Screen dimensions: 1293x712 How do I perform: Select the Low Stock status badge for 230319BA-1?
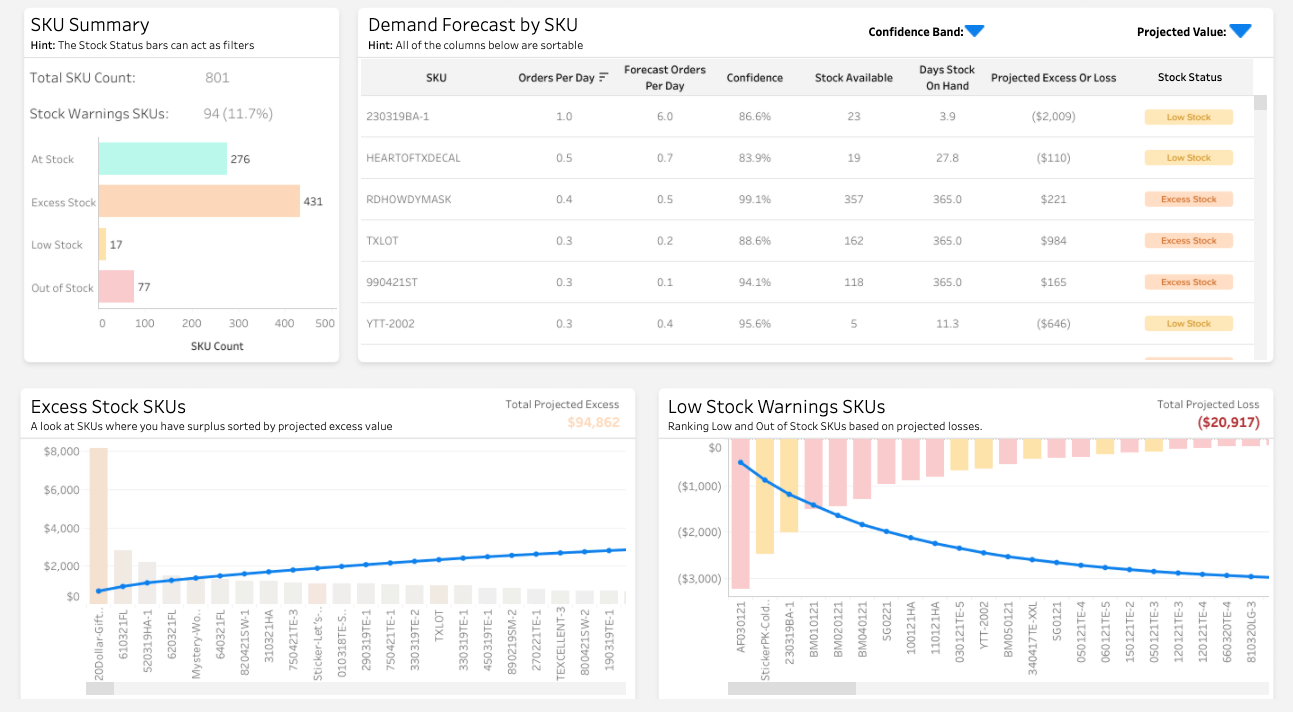(x=1188, y=116)
